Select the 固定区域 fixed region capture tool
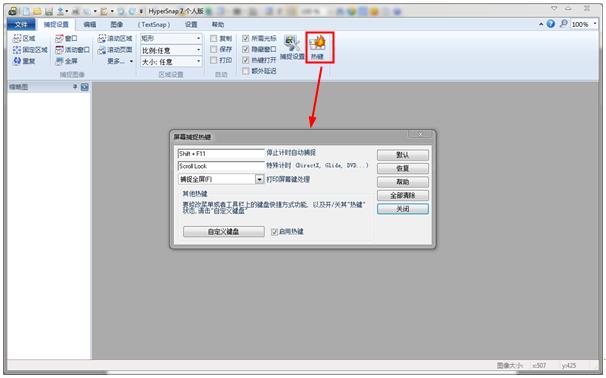The image size is (606, 378). click(30, 50)
